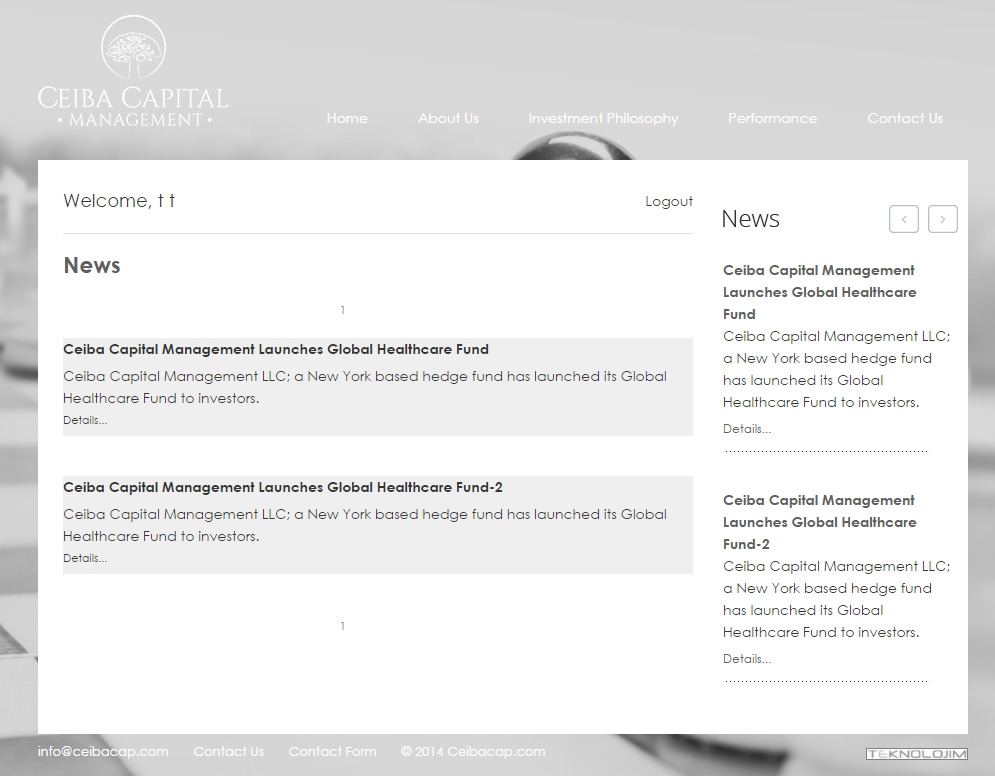Go to the Home page

[346, 118]
